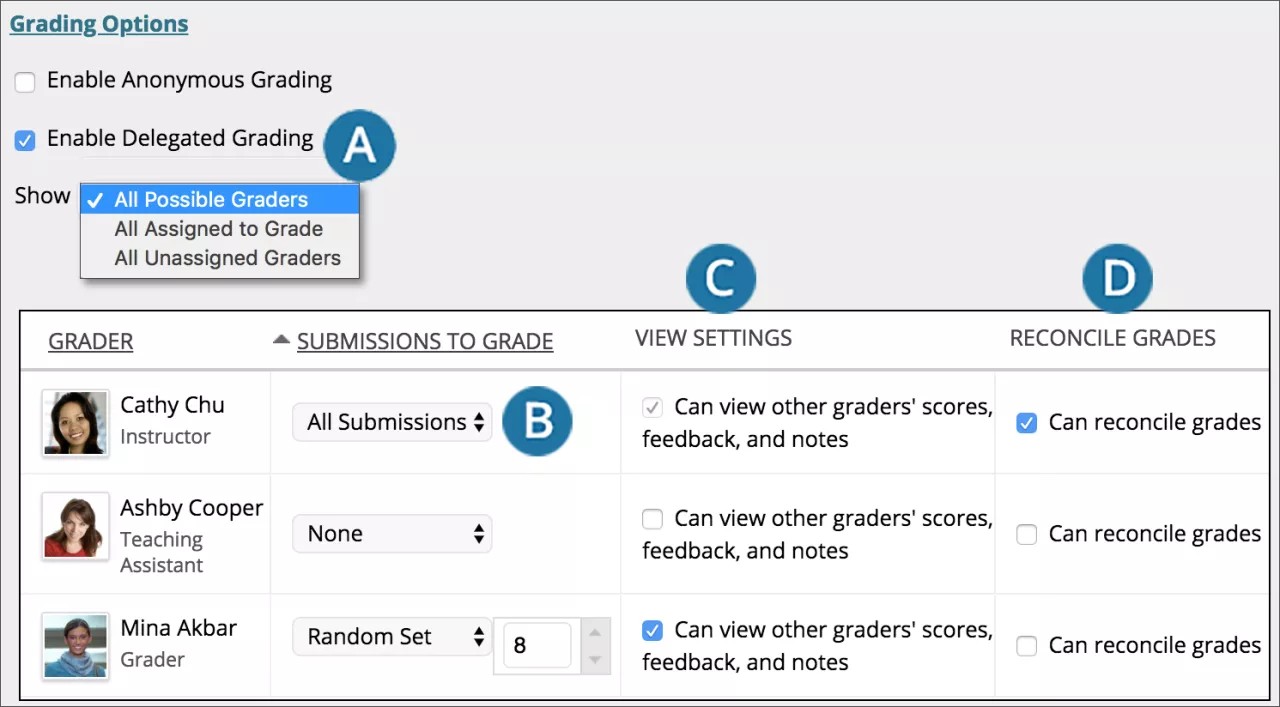The image size is (1280, 707).
Task: Check Ashby Cooper's reconcile grades option
Action: pyautogui.click(x=1026, y=534)
